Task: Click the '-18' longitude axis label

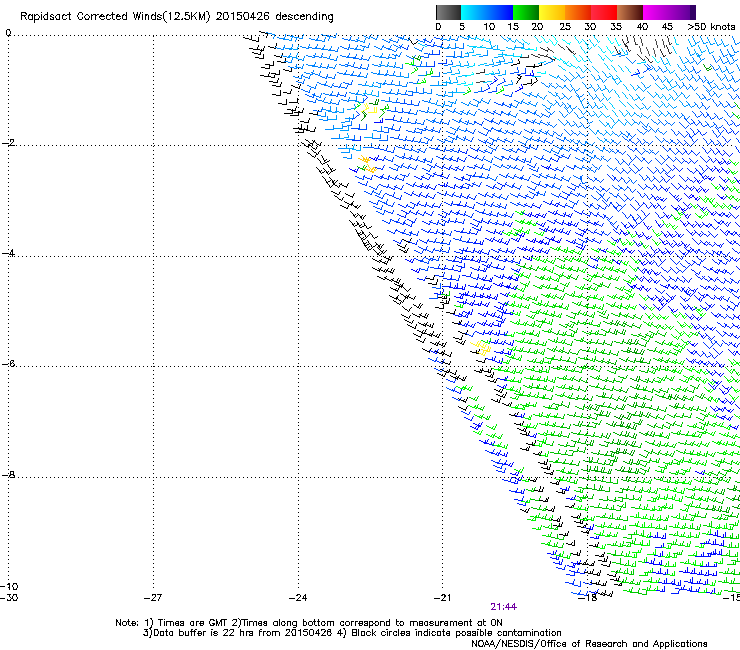Action: (587, 598)
